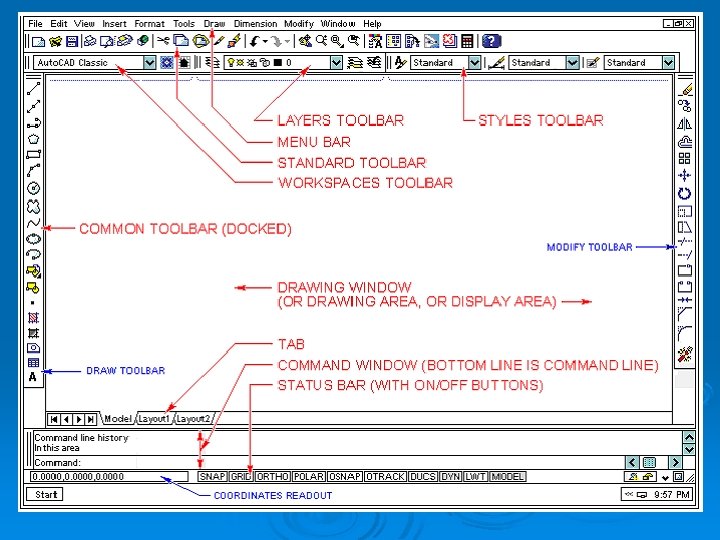Toggle DYN dynamic input button
This screenshot has width=720, height=540.
(450, 477)
